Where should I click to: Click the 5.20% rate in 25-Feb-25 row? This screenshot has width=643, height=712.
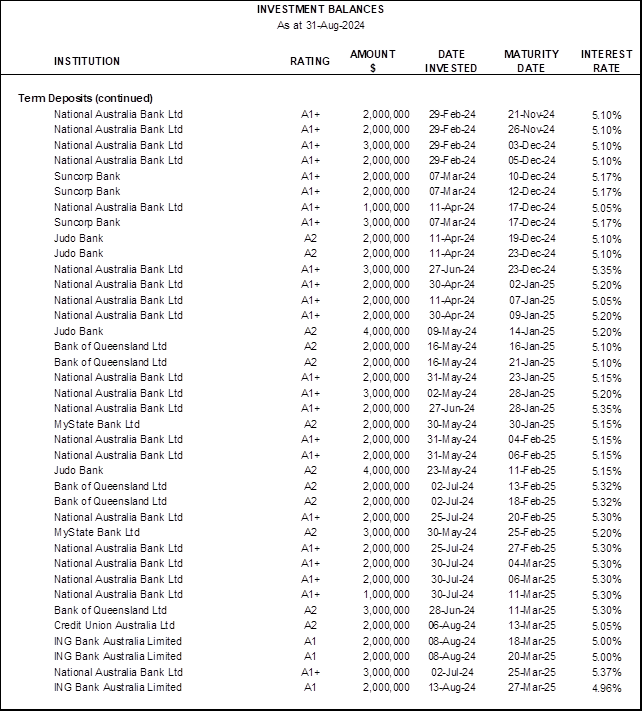click(607, 533)
